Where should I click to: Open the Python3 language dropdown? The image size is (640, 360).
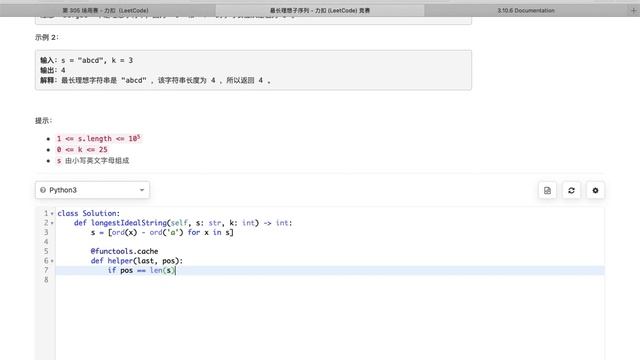pos(93,190)
